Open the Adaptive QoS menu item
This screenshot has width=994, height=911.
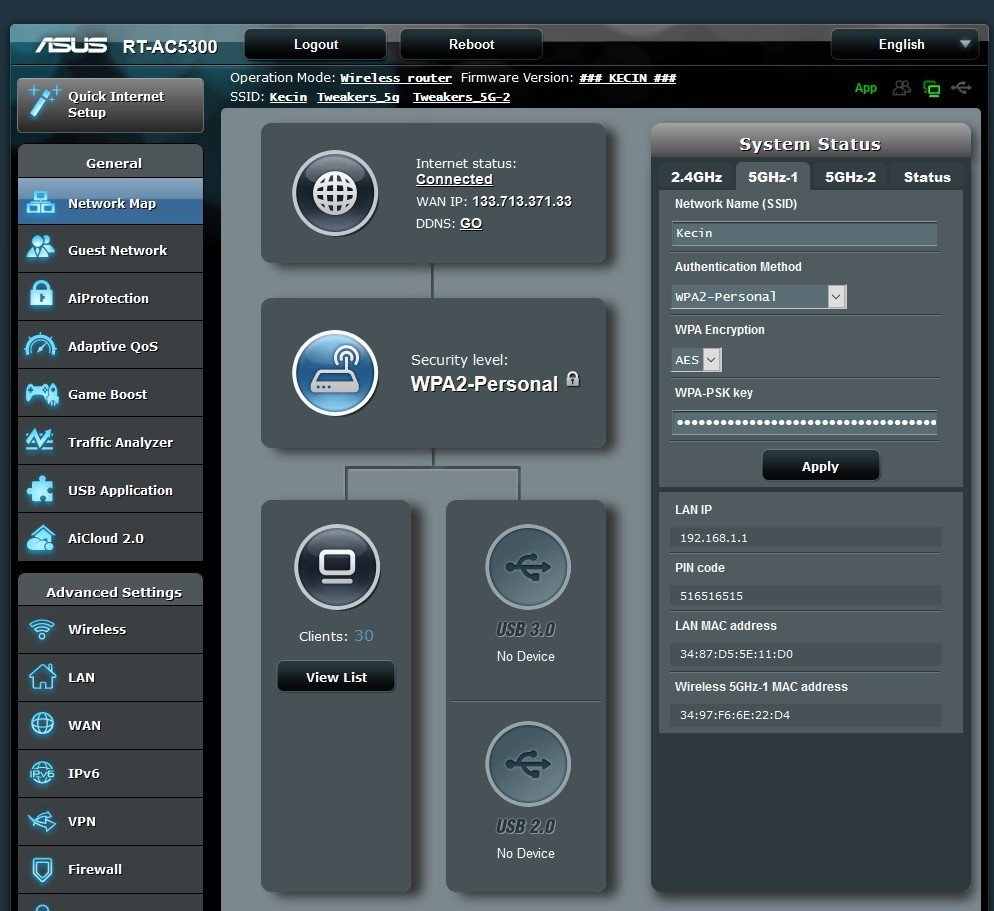(x=110, y=346)
